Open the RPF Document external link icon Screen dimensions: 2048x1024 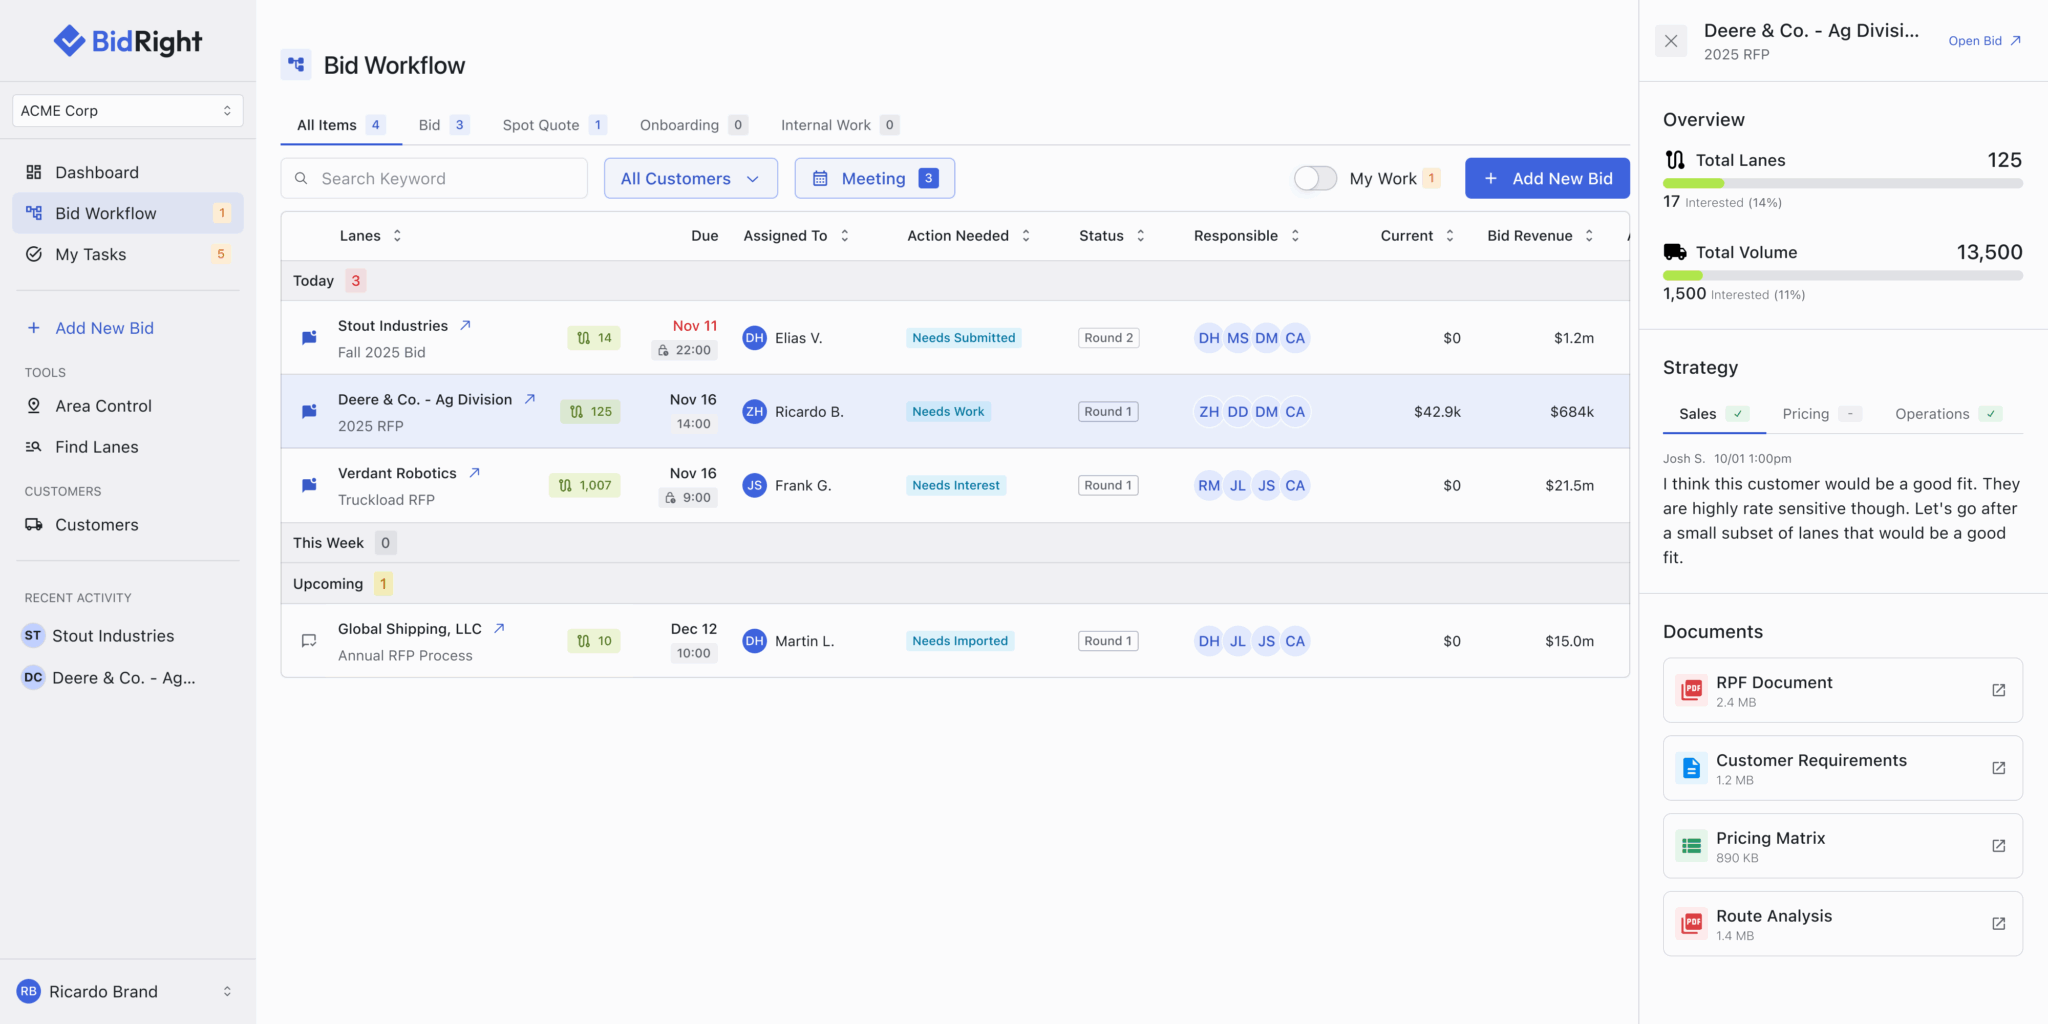point(1998,690)
